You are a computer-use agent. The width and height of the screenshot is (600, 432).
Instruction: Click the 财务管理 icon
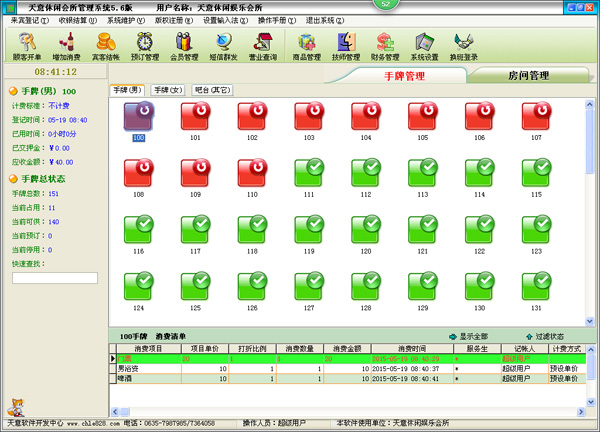(385, 46)
